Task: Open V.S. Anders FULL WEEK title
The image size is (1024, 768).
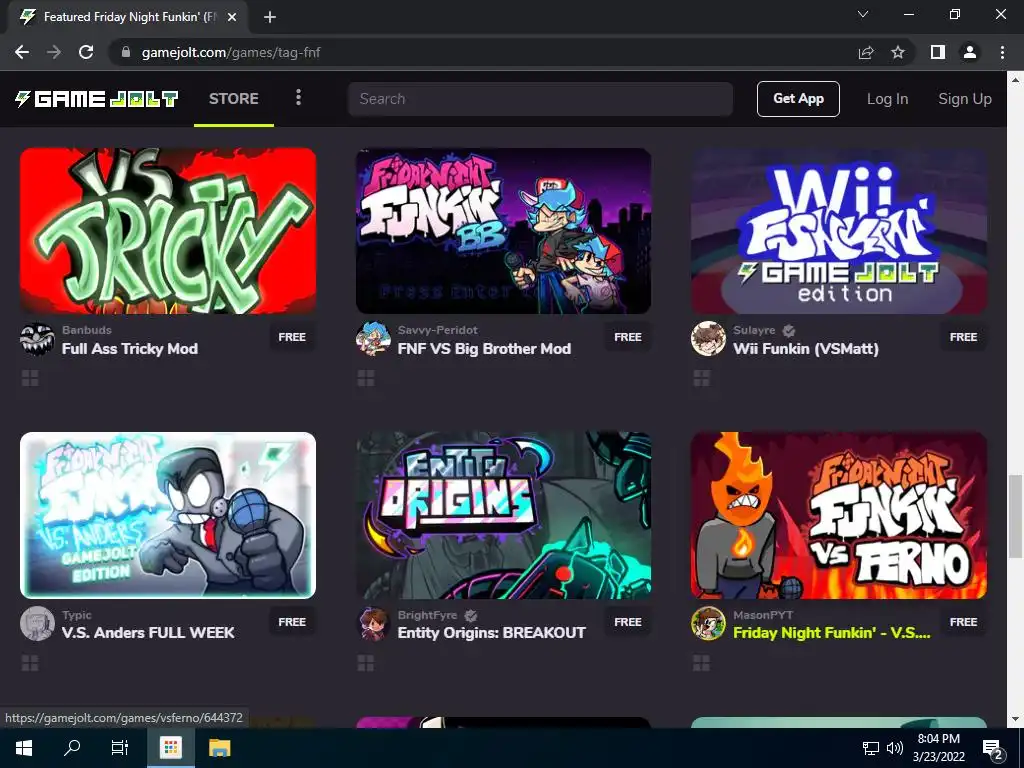Action: (148, 633)
